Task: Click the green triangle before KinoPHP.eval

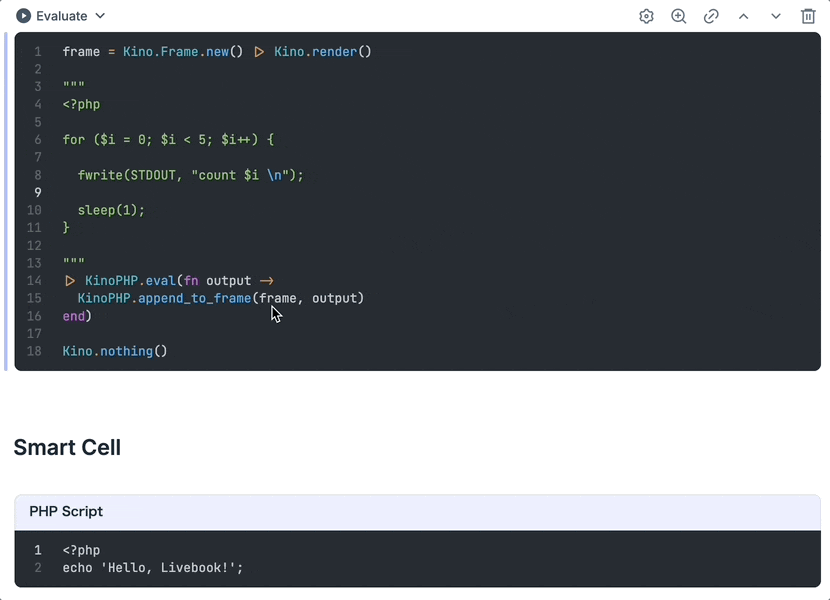Action: tap(70, 280)
